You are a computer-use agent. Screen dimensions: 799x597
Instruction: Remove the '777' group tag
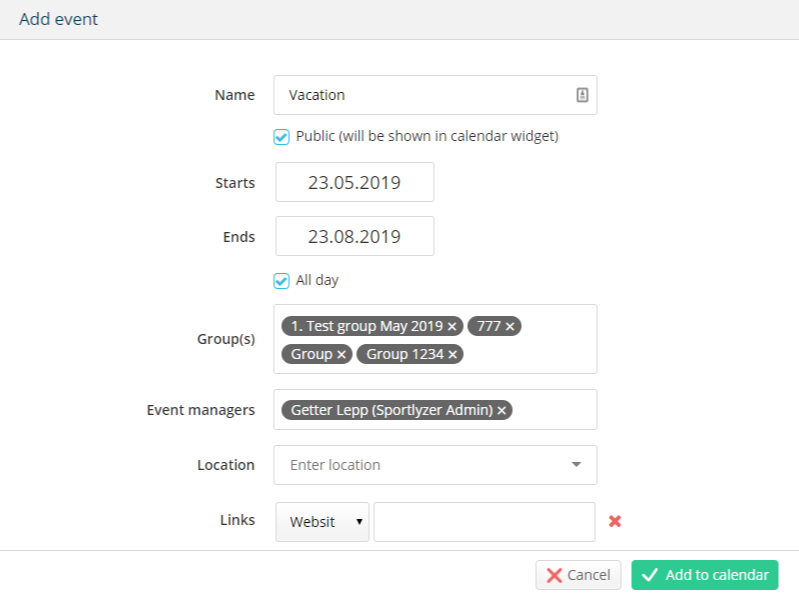click(510, 327)
